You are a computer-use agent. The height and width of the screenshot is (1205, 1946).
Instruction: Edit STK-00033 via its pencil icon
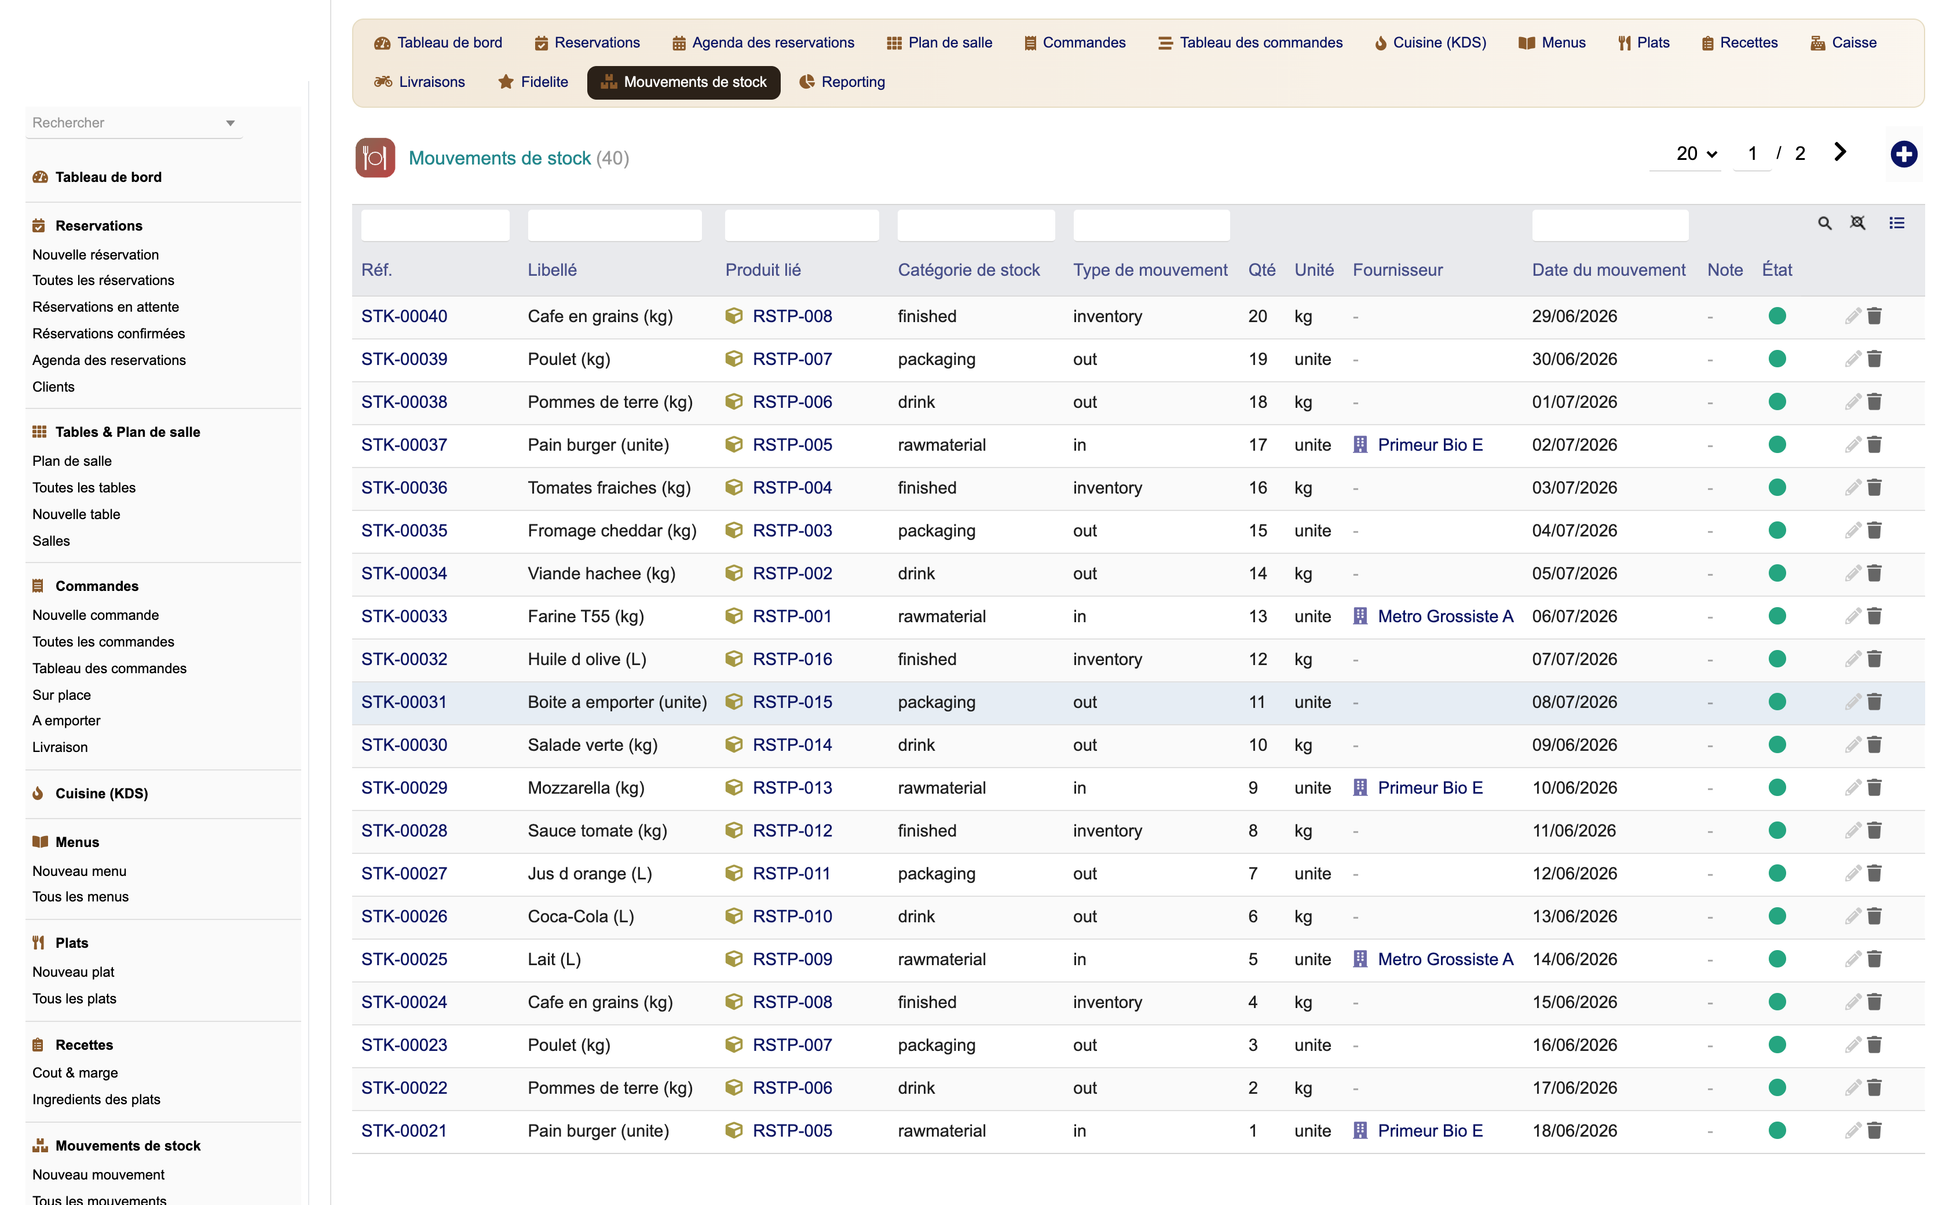[x=1853, y=616]
